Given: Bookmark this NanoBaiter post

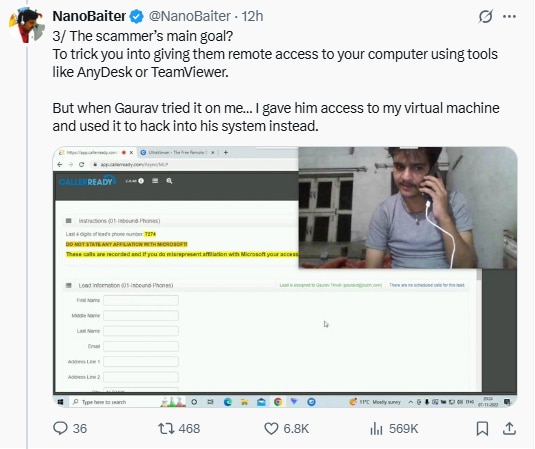Looking at the screenshot, I should click(x=482, y=429).
